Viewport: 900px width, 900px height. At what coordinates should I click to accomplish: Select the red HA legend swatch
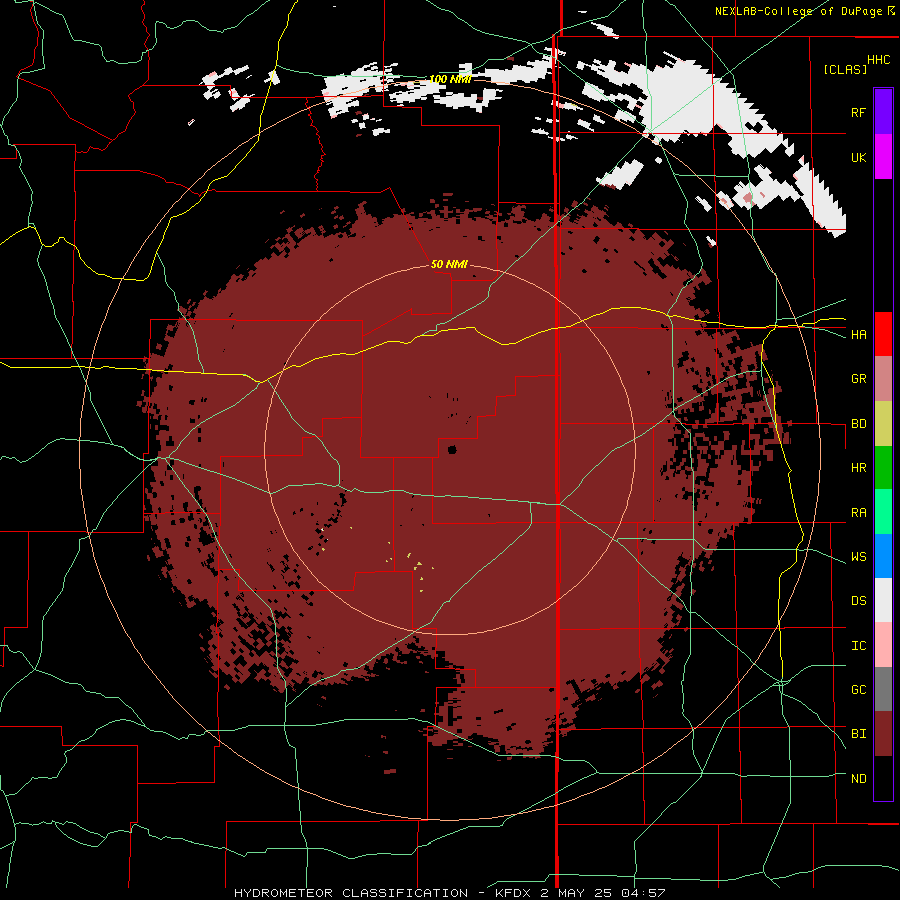883,334
